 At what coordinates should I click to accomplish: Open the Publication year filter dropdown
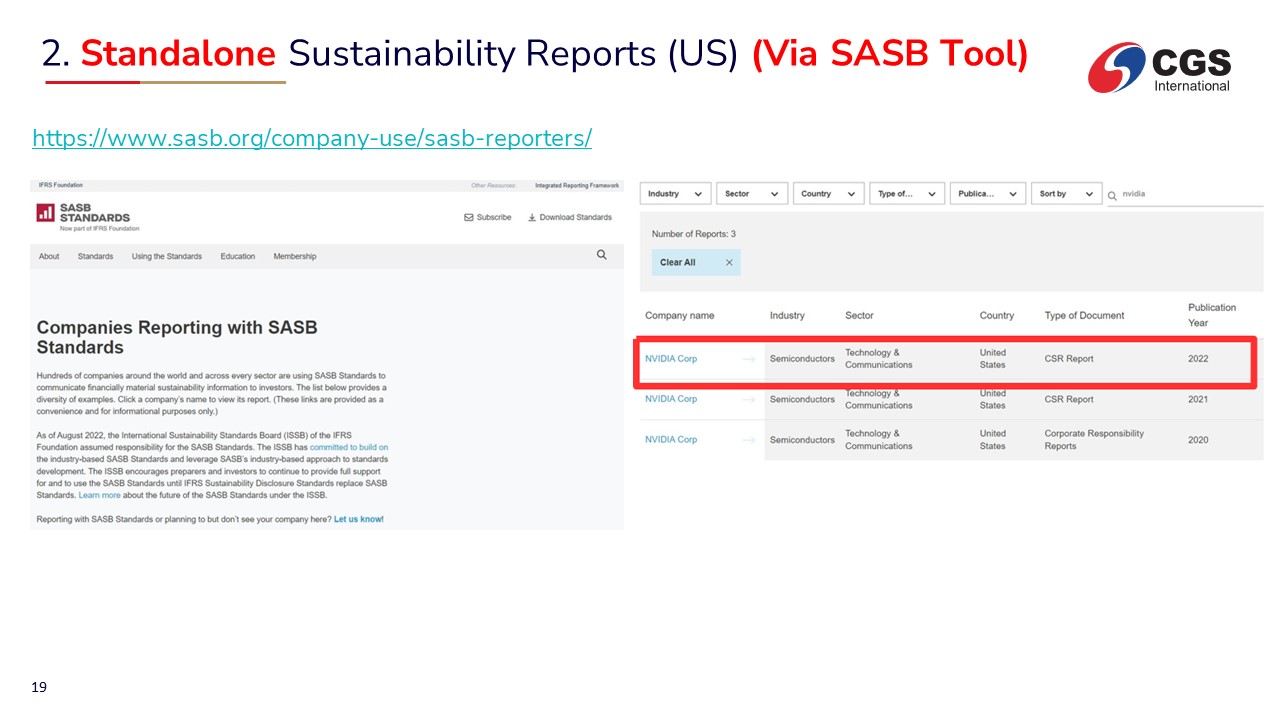[x=986, y=194]
